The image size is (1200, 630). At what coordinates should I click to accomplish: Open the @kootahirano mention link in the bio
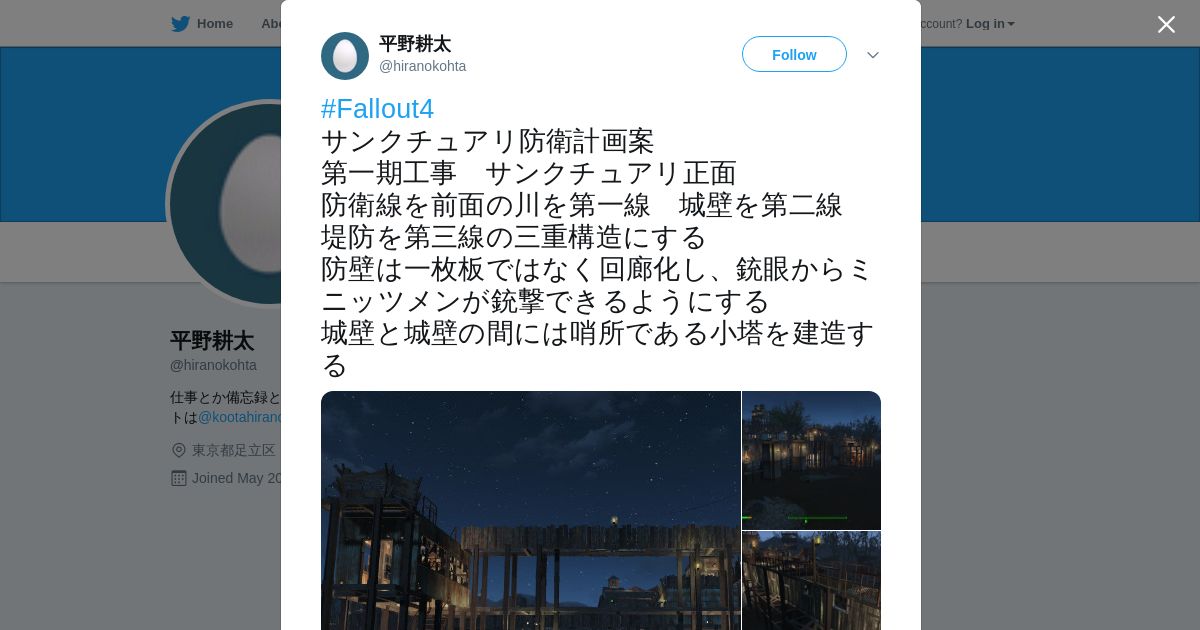pos(239,417)
